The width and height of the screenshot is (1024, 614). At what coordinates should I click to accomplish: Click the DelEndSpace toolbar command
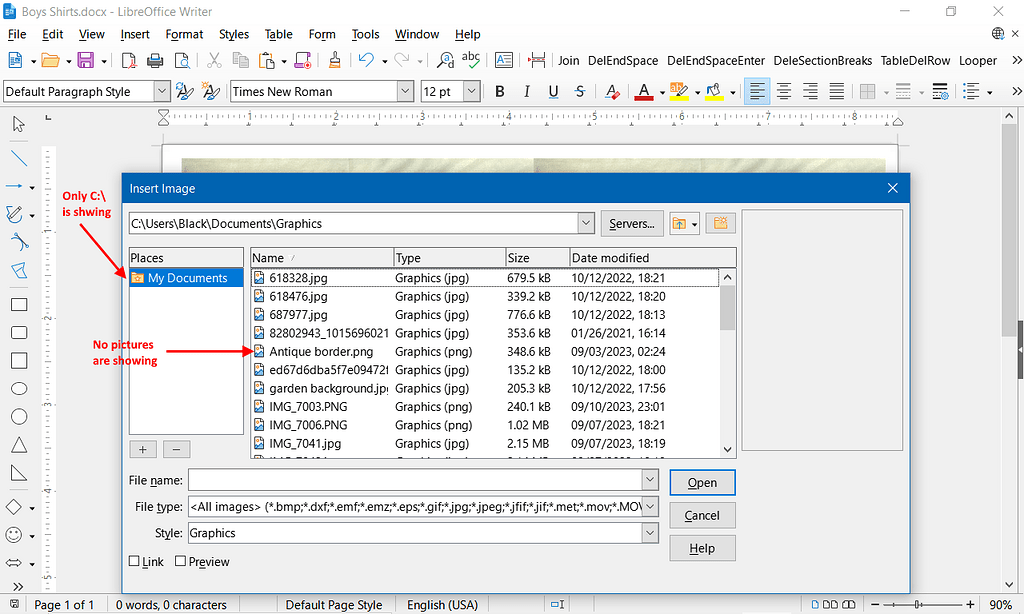point(622,60)
